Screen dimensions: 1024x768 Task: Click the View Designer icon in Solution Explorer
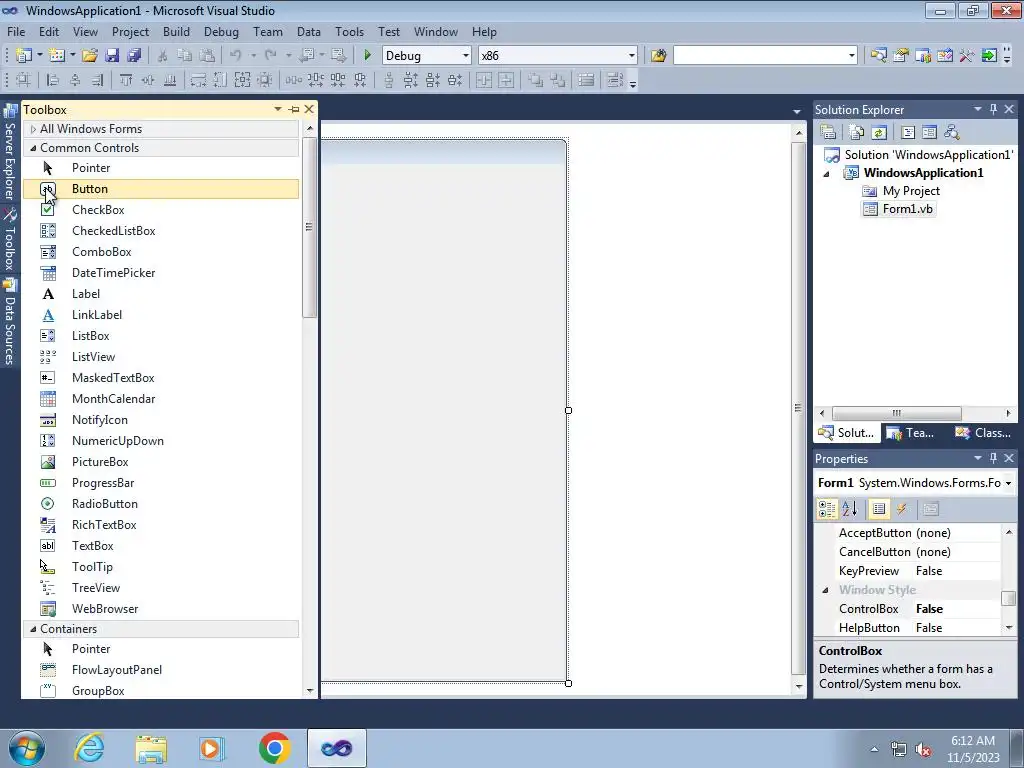point(929,133)
